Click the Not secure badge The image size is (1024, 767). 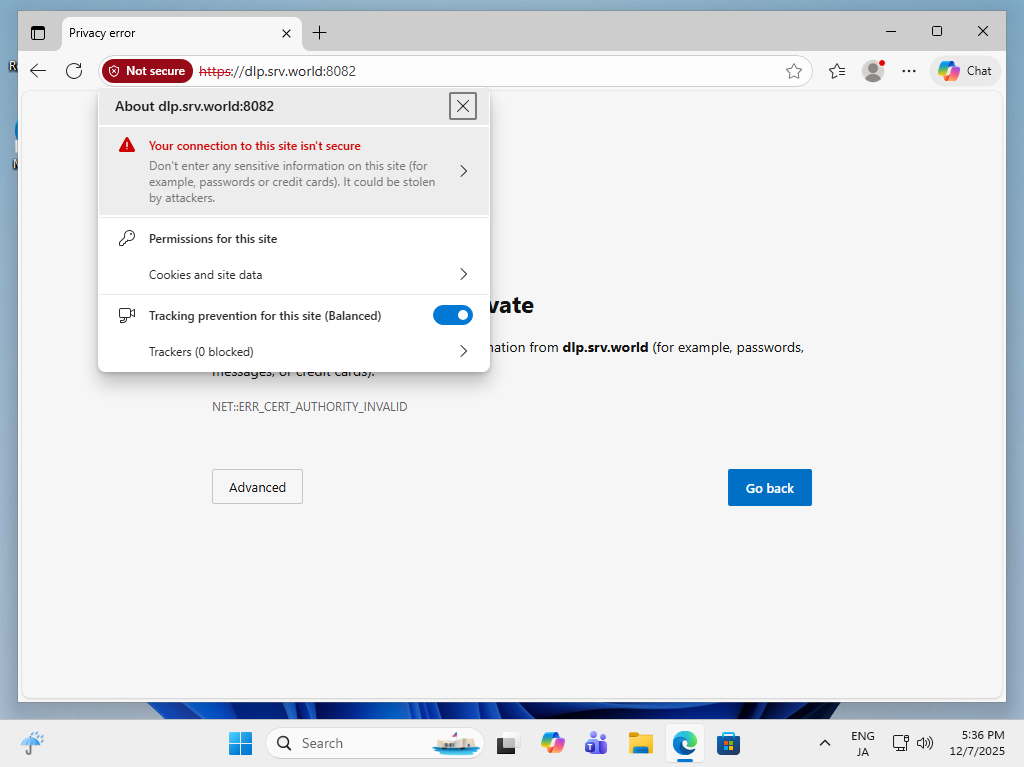coord(148,71)
